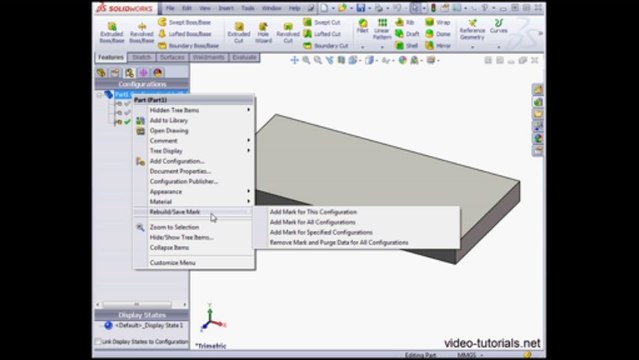Open the File menu
Screen dimensions: 639x360
tap(170, 8)
